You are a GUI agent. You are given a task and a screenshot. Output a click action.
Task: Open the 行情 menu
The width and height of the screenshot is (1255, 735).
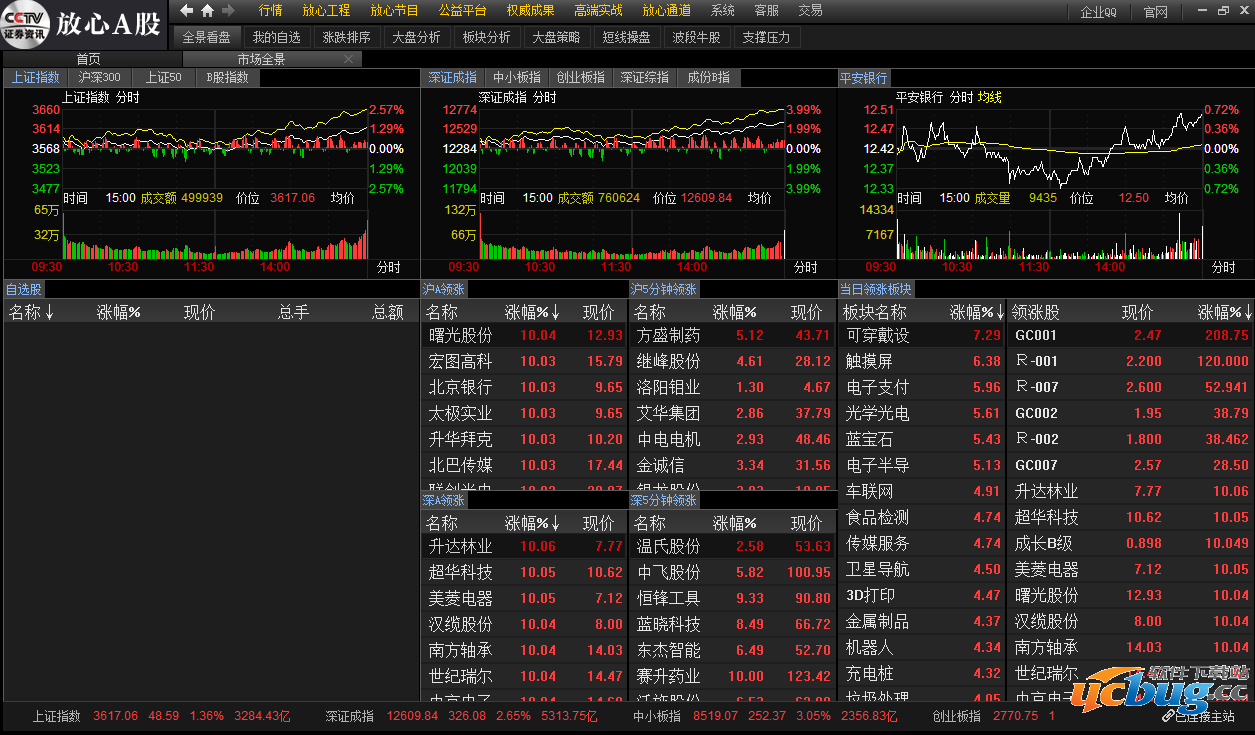[270, 11]
